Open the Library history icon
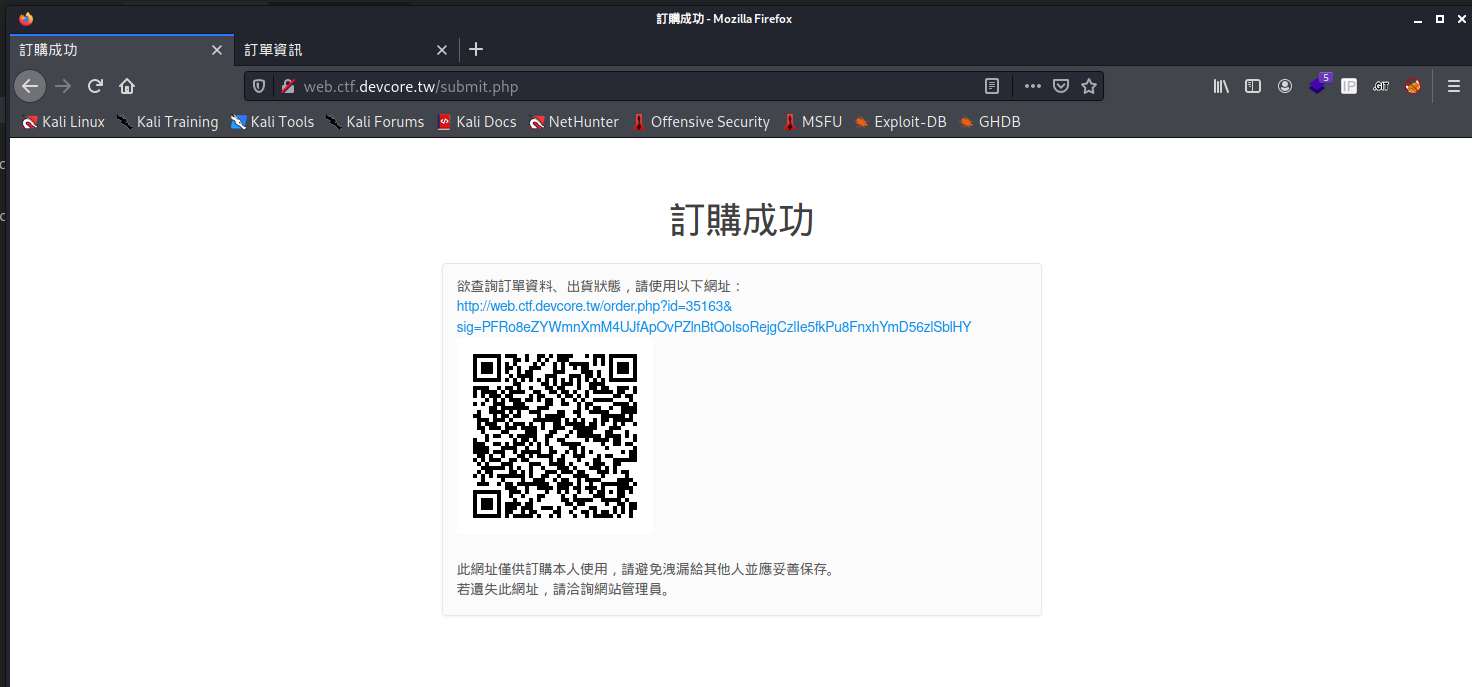Image resolution: width=1472 pixels, height=687 pixels. [1221, 86]
